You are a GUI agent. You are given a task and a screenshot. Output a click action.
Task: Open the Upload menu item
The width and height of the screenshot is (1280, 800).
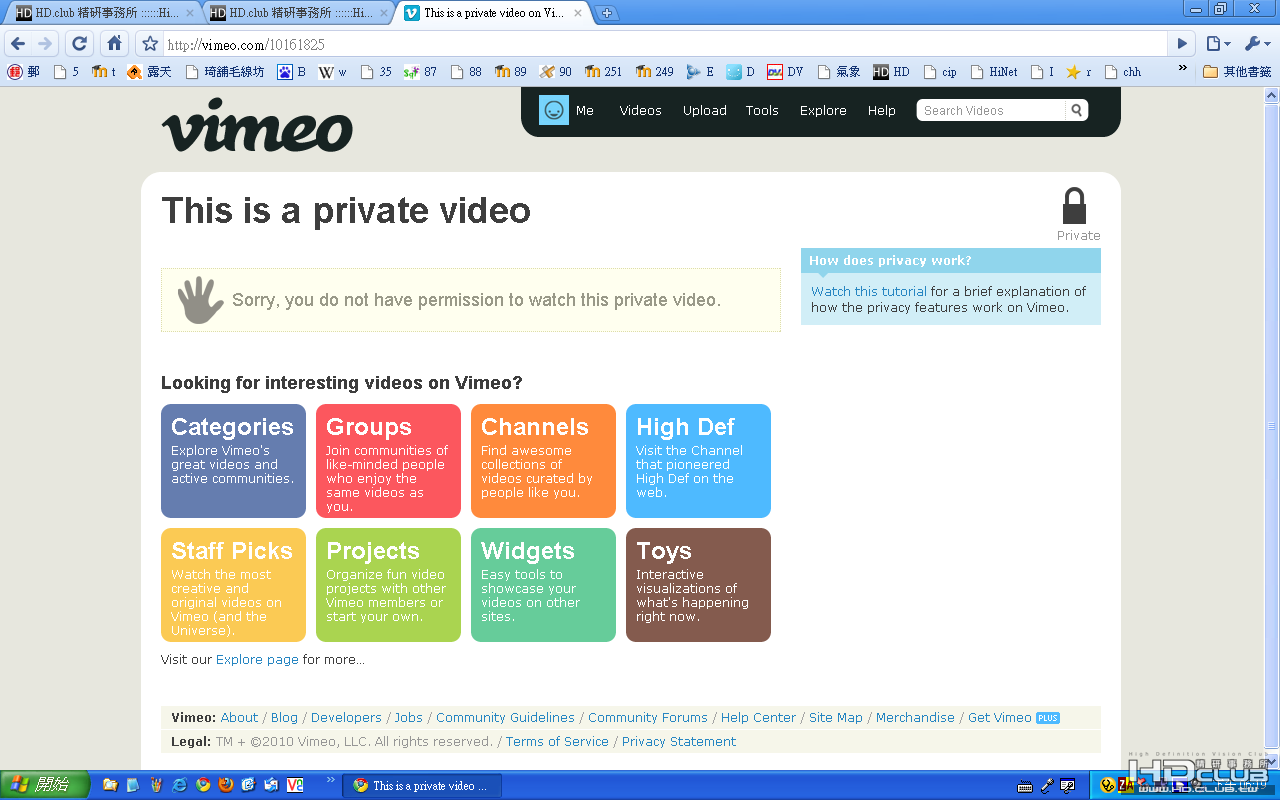click(705, 111)
